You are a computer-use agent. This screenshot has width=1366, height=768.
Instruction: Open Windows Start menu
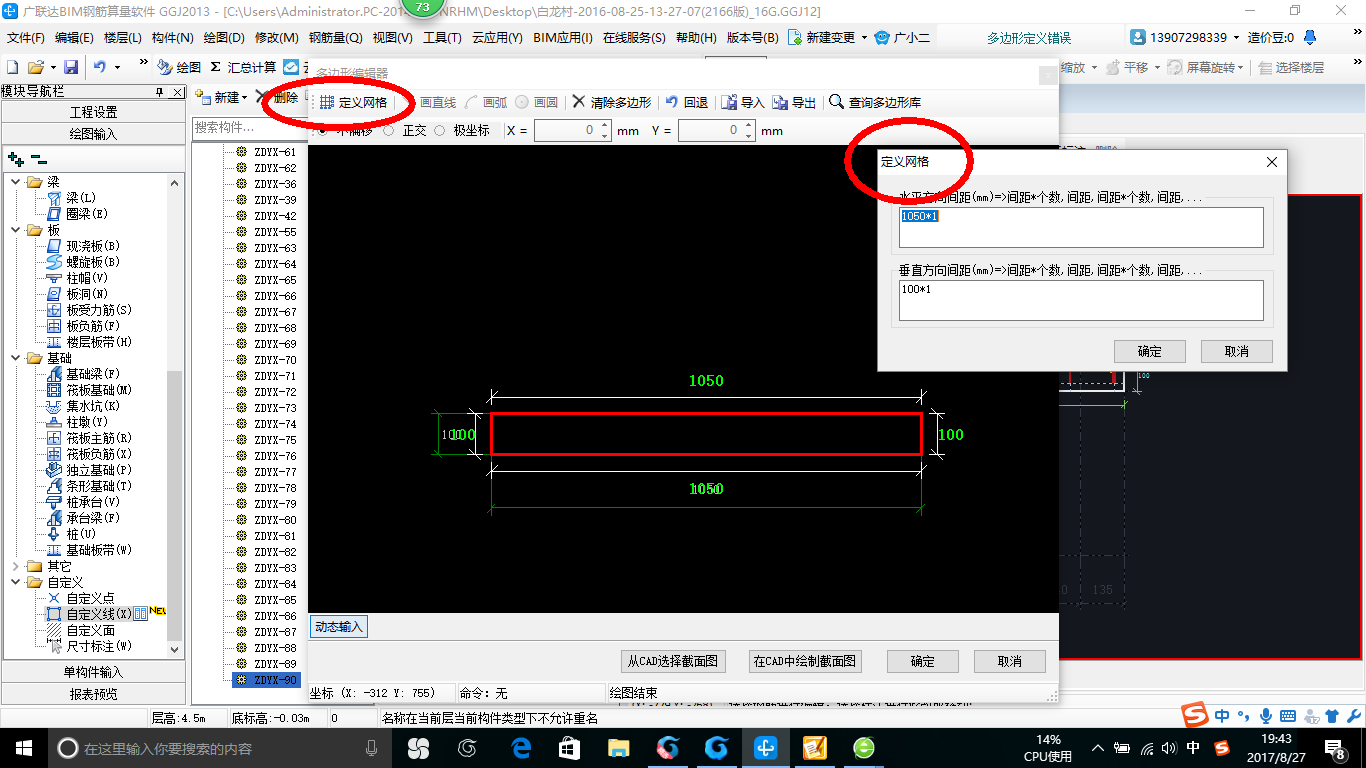pyautogui.click(x=22, y=747)
